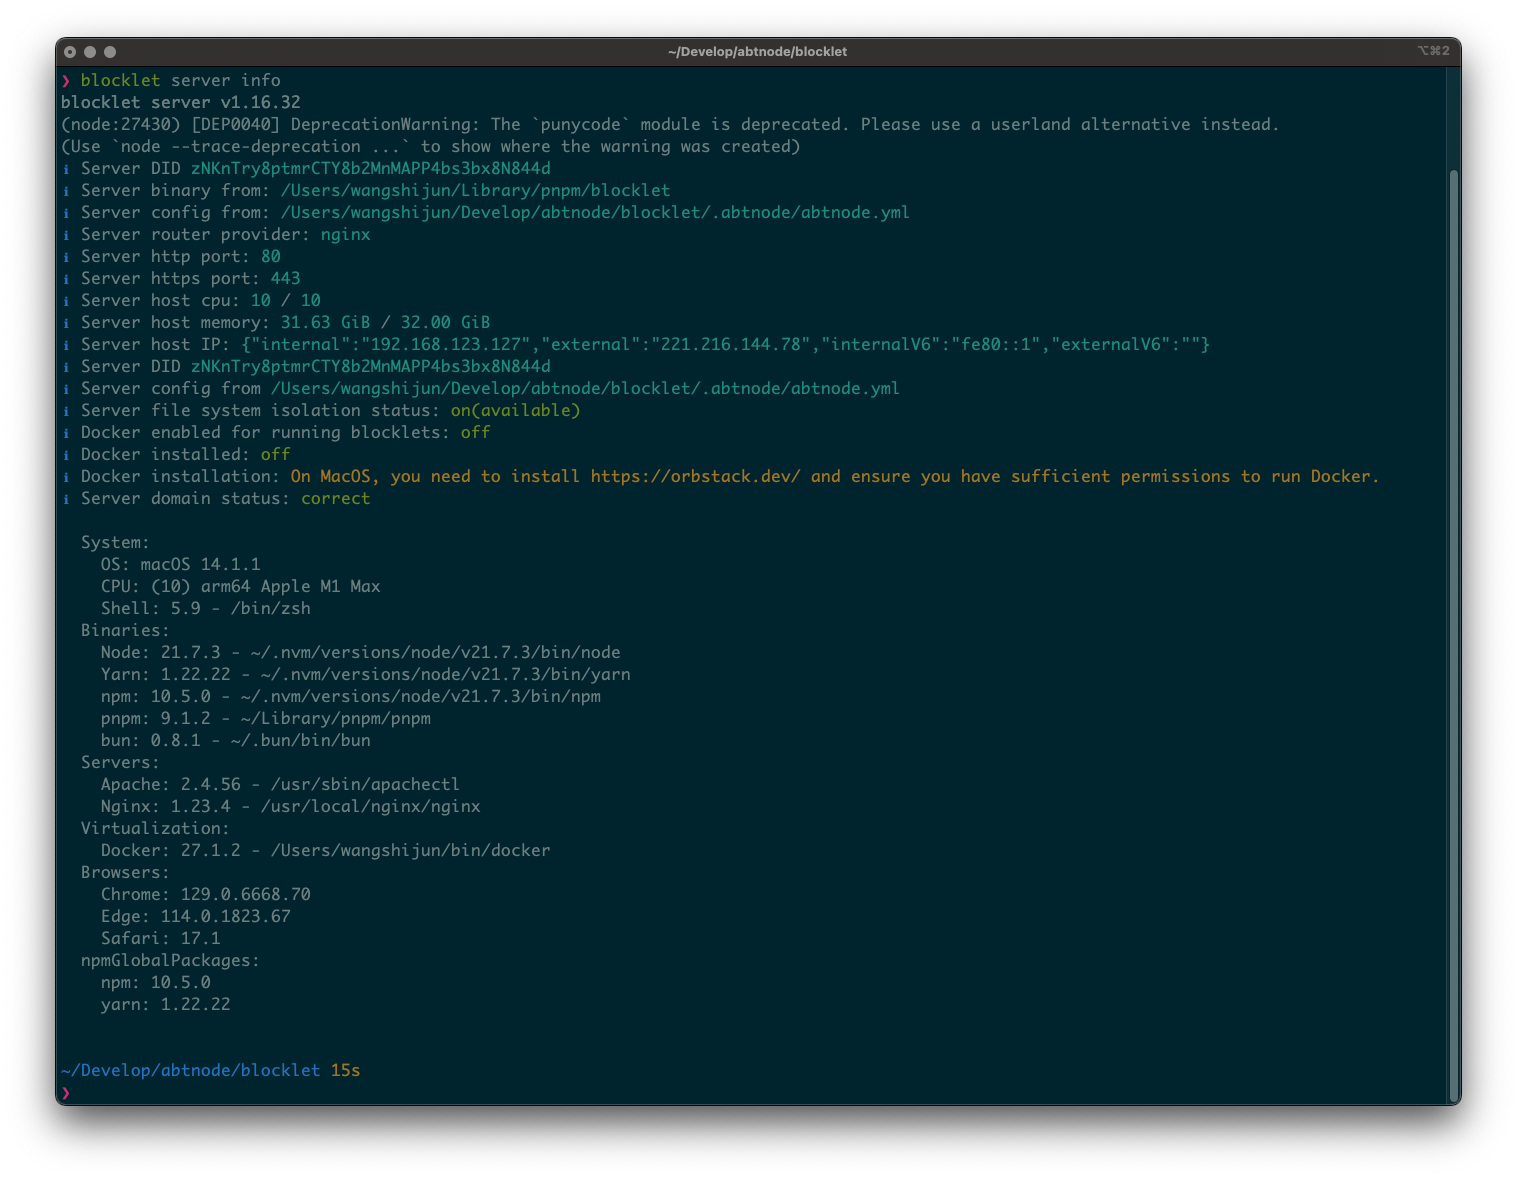
Task: Click the terminal's vertical scrollbar
Action: (1453, 630)
